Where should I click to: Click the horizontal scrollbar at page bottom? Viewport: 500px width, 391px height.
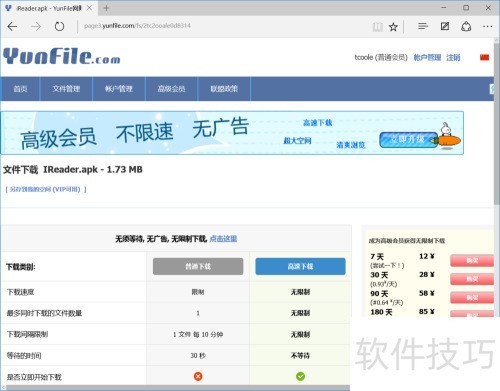pos(177,388)
